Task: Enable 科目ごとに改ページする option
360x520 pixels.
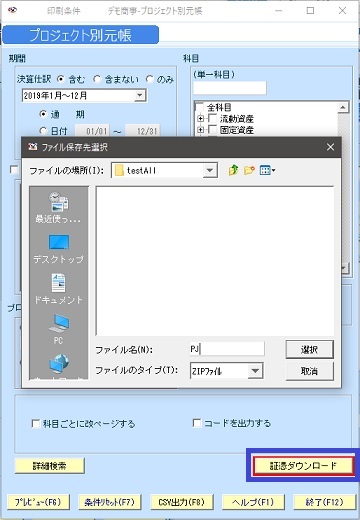Action: 36,423
